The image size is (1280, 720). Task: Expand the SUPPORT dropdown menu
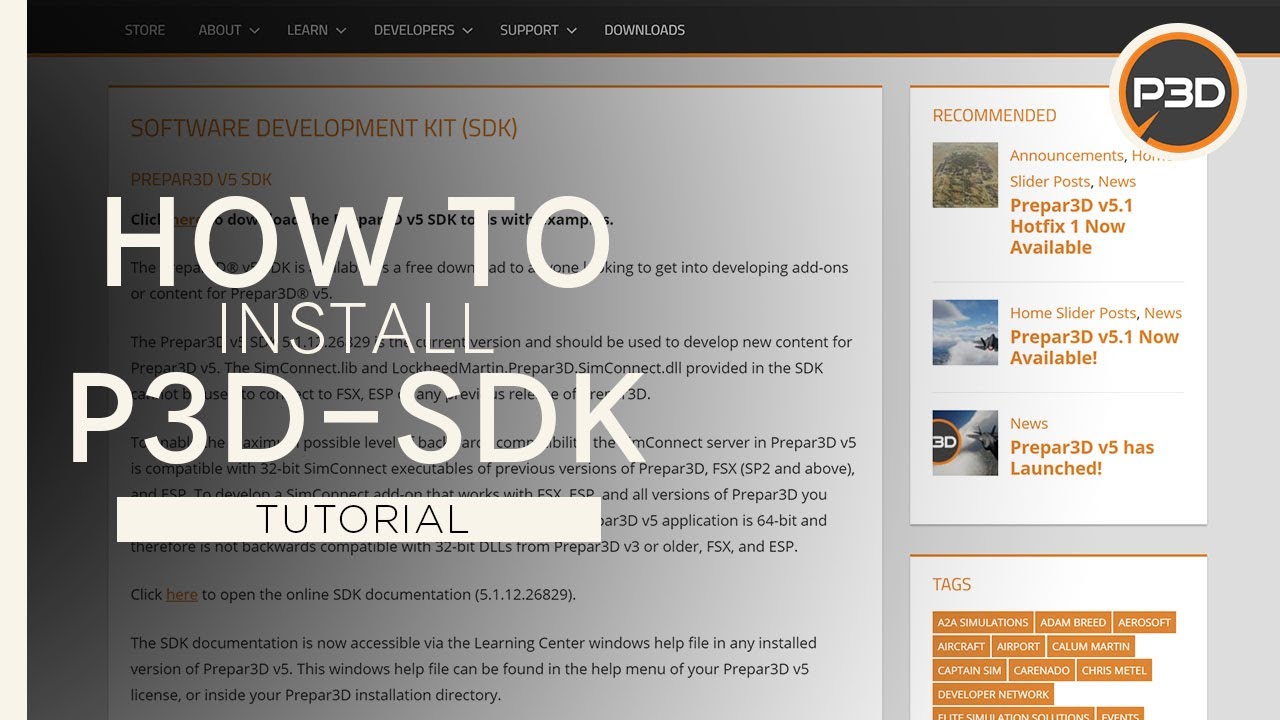tap(538, 30)
